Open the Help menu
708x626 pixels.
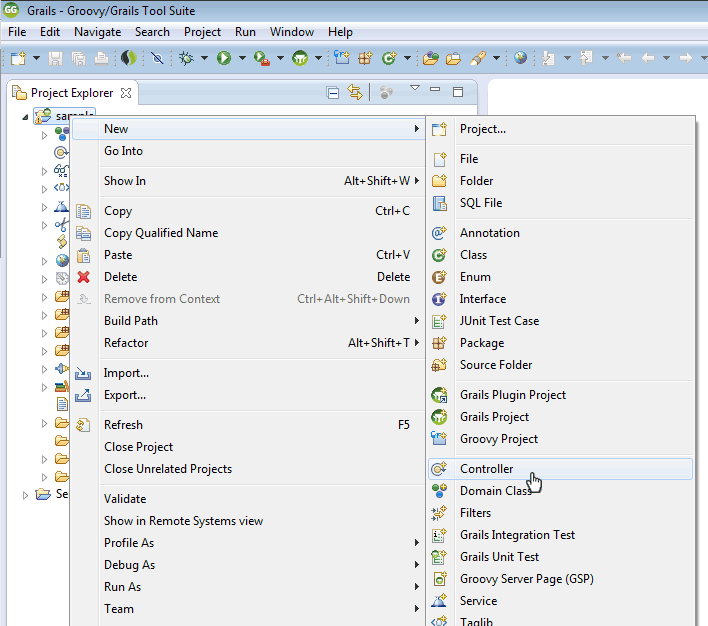click(340, 32)
